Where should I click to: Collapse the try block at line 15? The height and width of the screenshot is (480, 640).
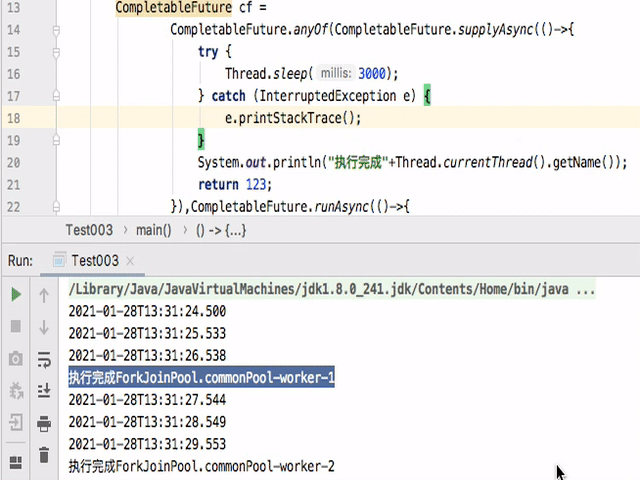click(56, 53)
